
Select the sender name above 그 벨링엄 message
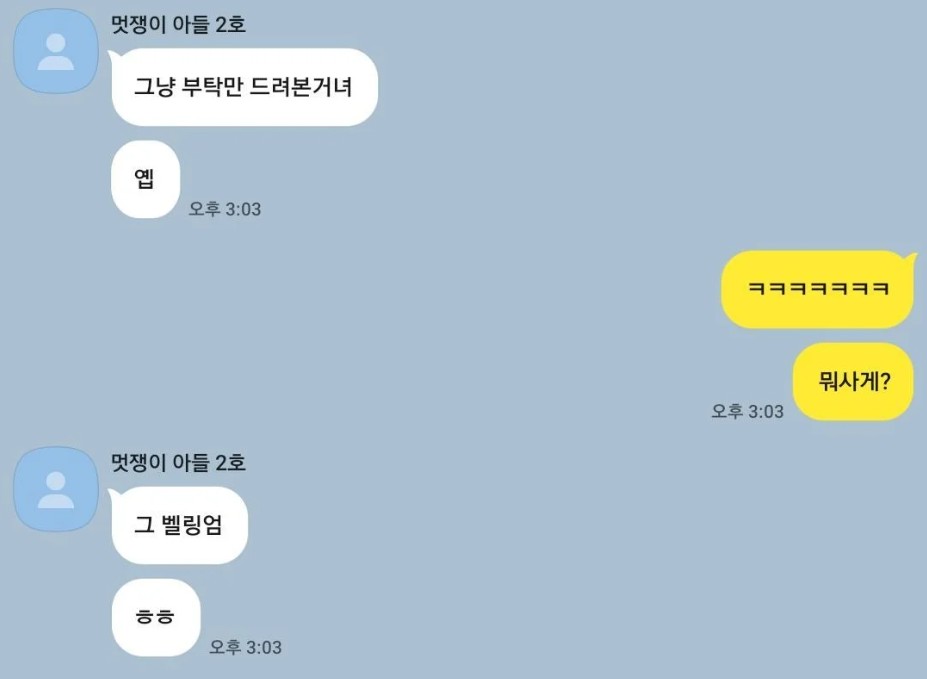pyautogui.click(x=179, y=463)
